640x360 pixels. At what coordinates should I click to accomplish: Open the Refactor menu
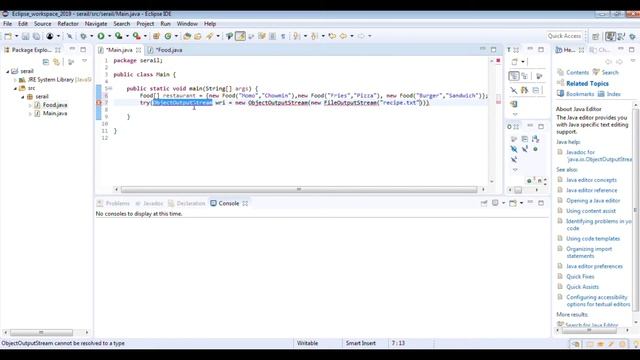click(68, 24)
